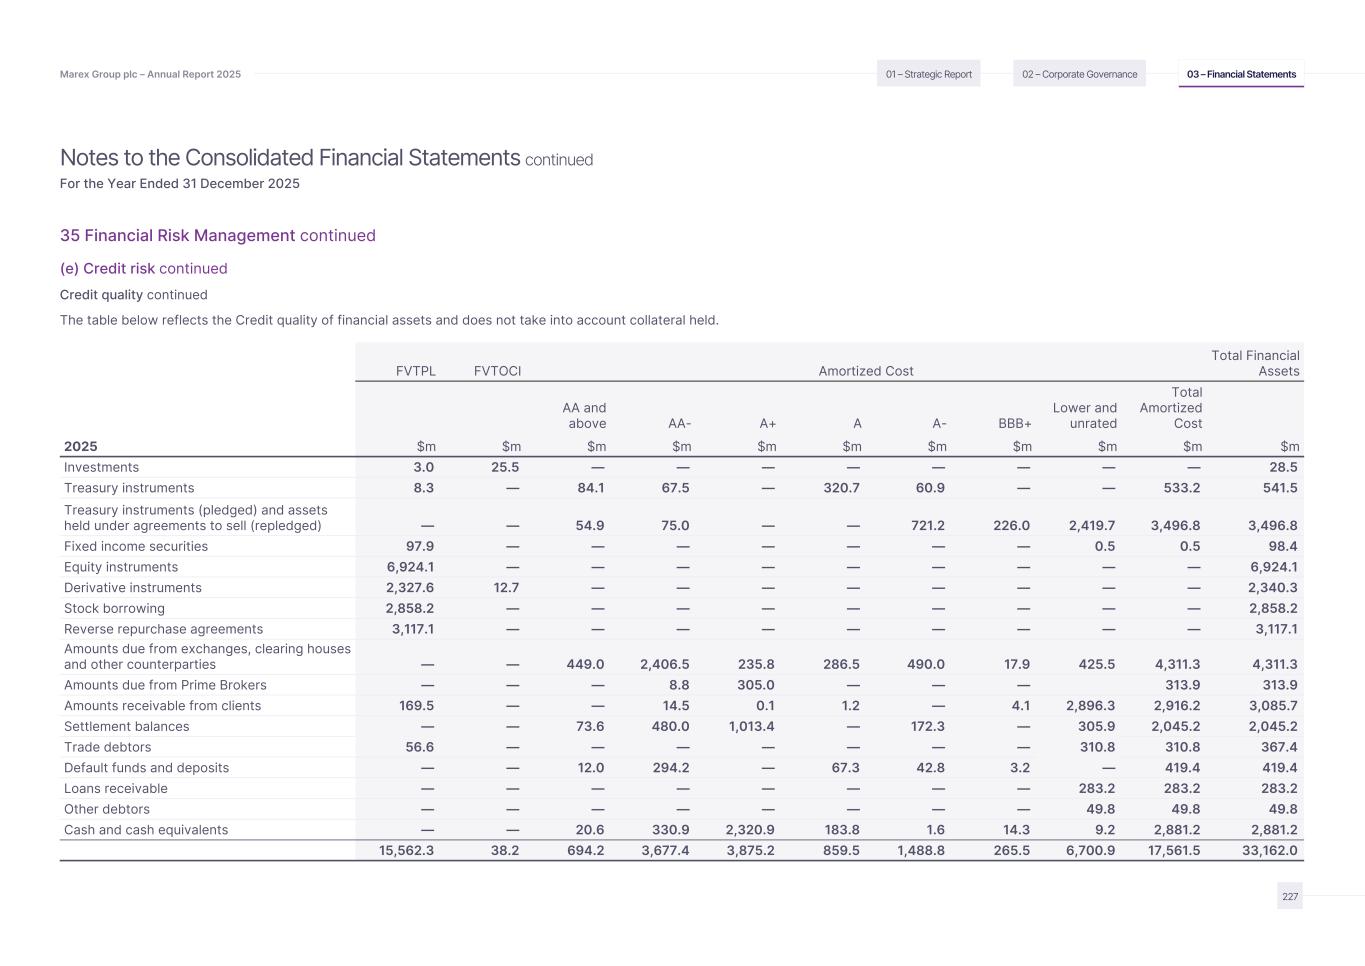Select the Investments row label

tap(101, 467)
